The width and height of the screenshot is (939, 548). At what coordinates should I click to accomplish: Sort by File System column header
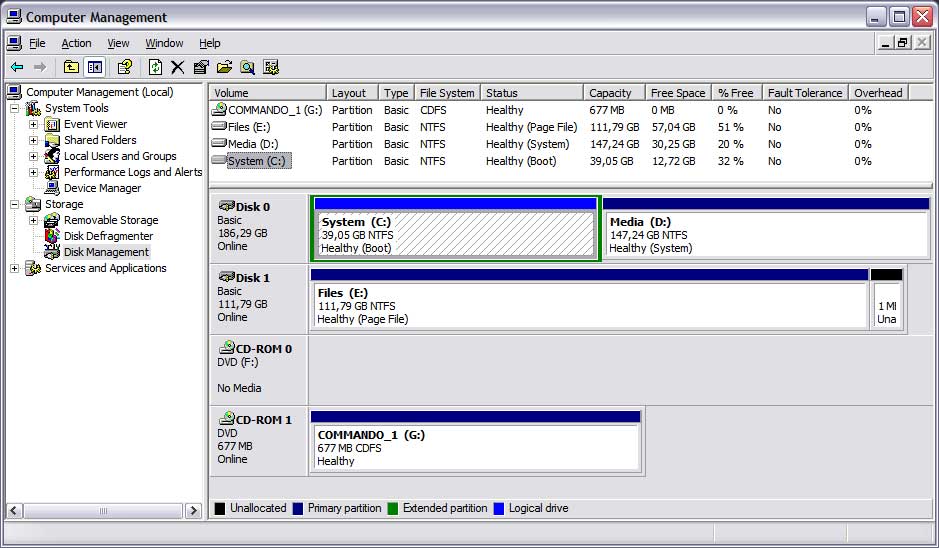(x=447, y=93)
